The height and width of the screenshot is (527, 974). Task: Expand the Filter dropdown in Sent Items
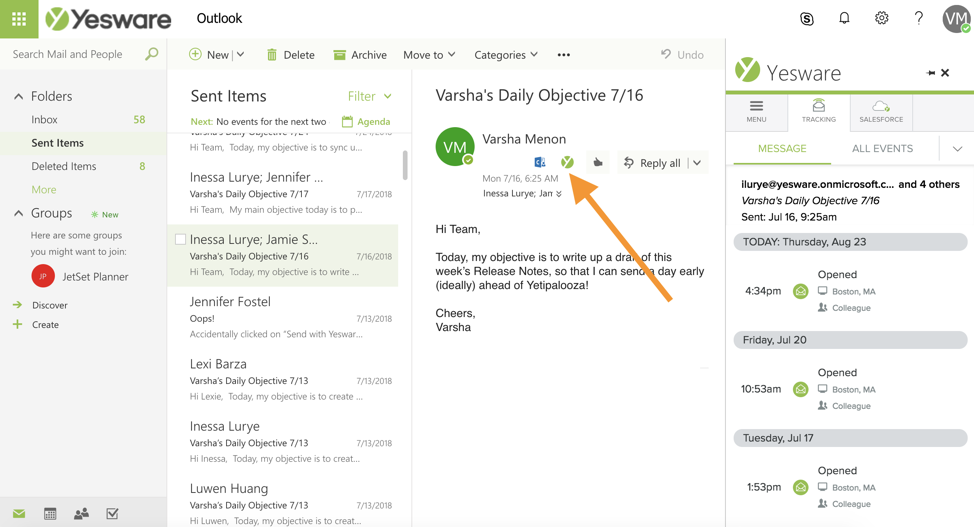[369, 96]
